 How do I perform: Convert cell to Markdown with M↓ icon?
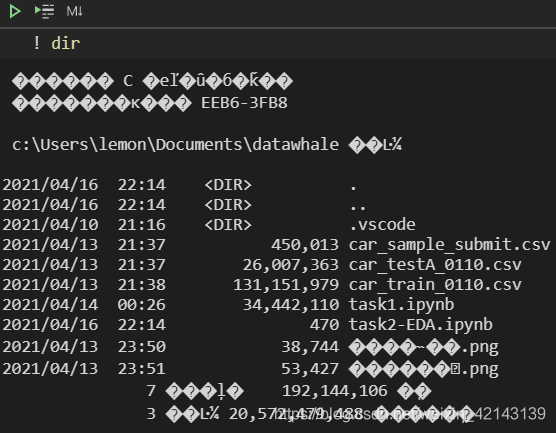point(74,11)
